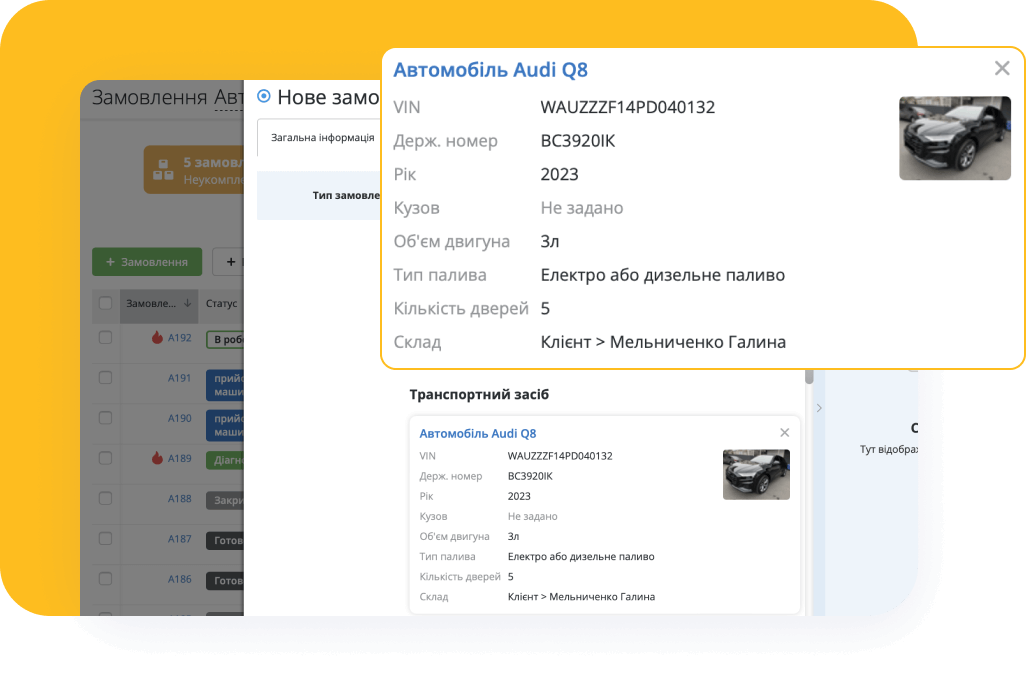
Task: Tick the checkbox for order A190
Action: click(x=105, y=418)
